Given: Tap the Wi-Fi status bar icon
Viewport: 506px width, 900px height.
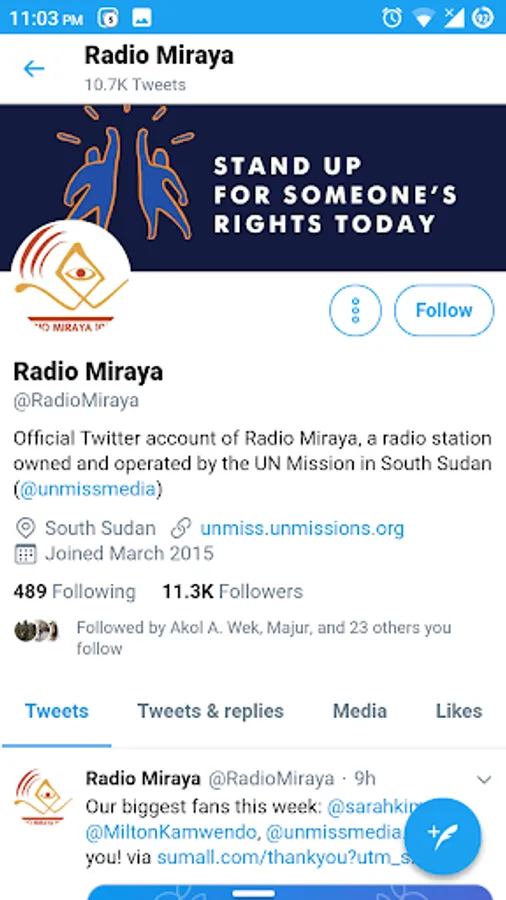Looking at the screenshot, I should click(423, 18).
